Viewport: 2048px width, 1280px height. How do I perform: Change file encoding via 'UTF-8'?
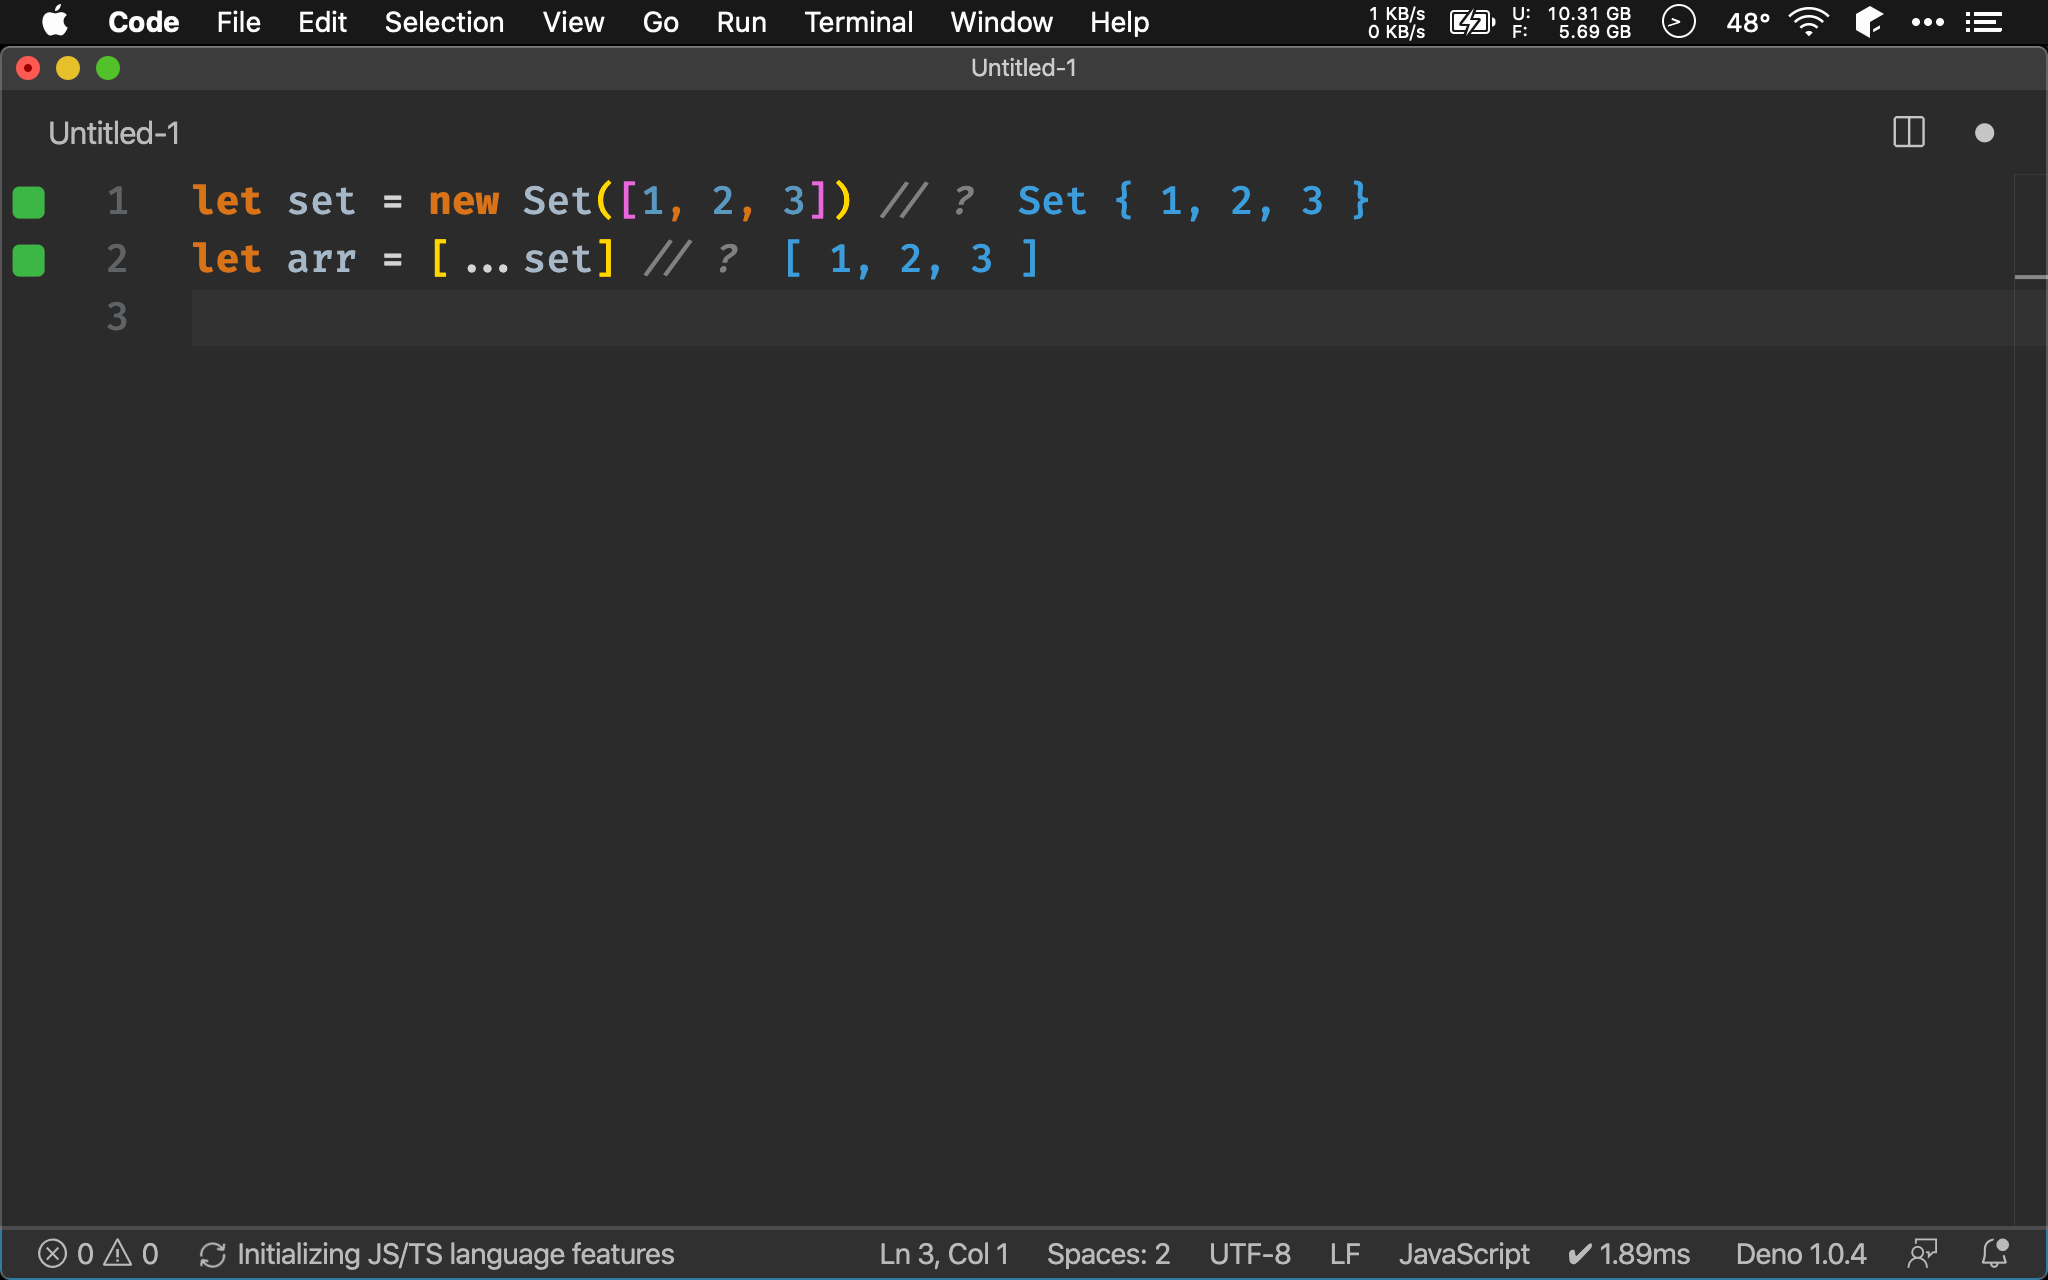(x=1250, y=1254)
